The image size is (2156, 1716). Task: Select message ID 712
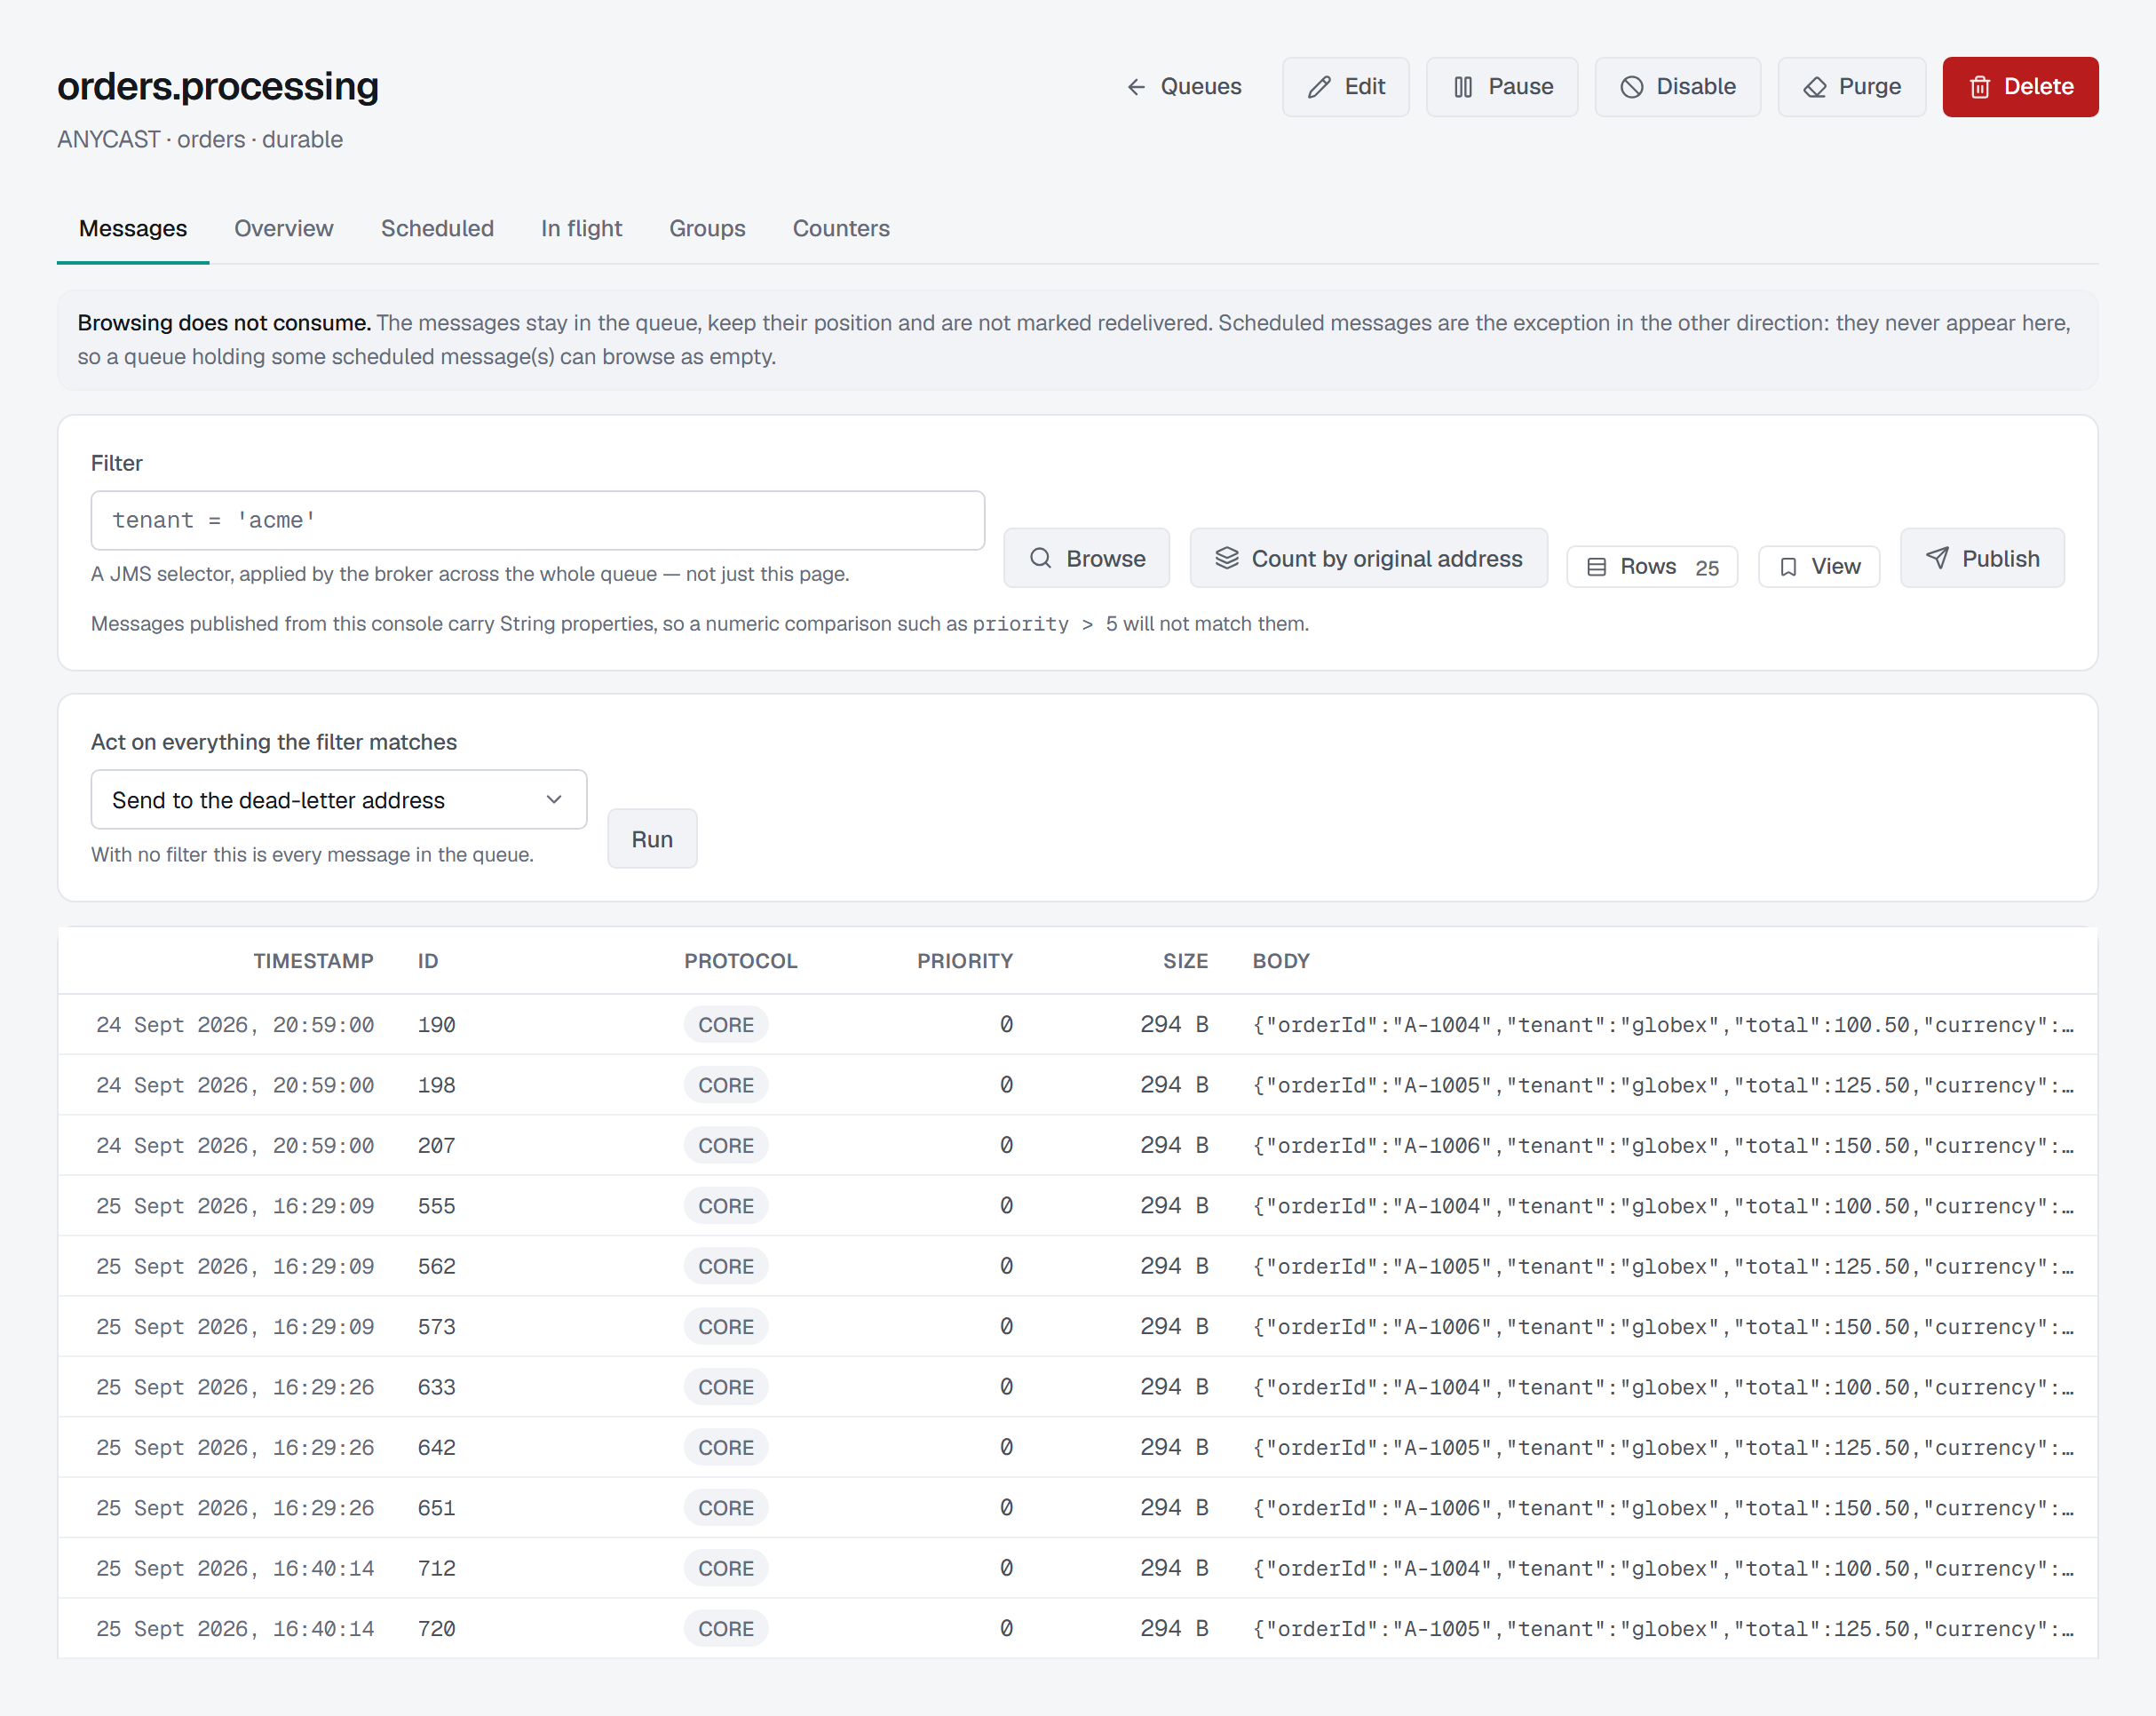437,1568
